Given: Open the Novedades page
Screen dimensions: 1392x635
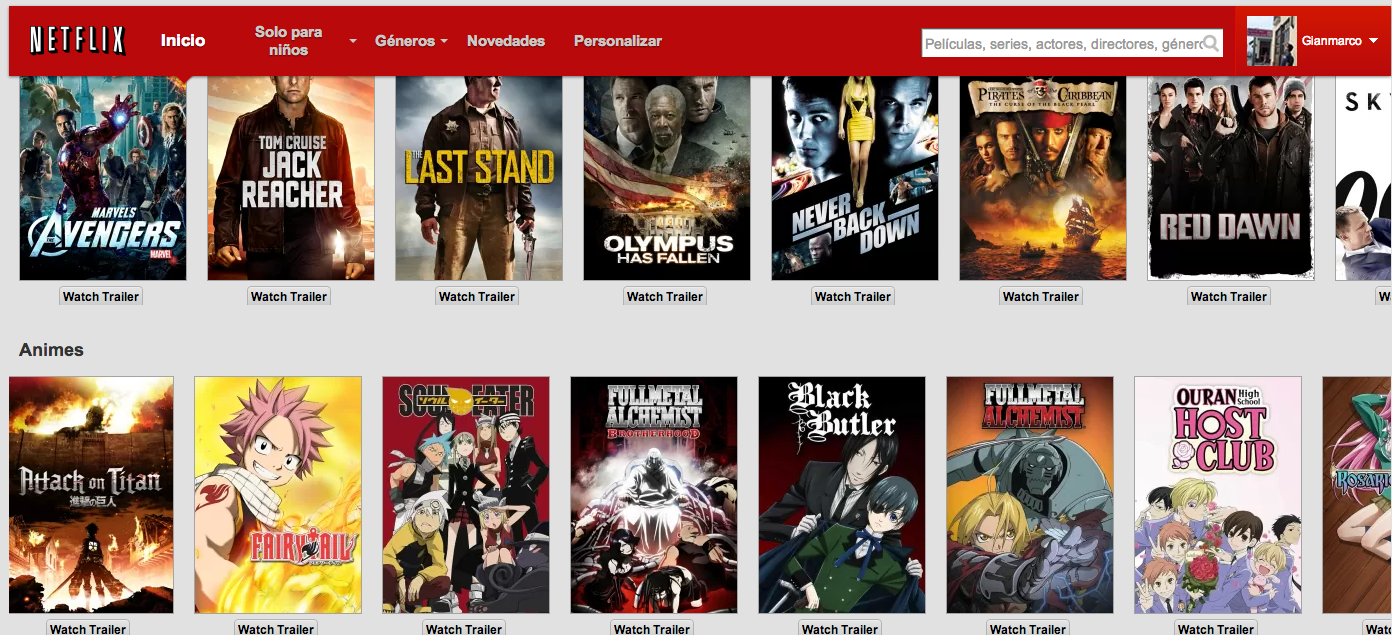Looking at the screenshot, I should point(506,41).
